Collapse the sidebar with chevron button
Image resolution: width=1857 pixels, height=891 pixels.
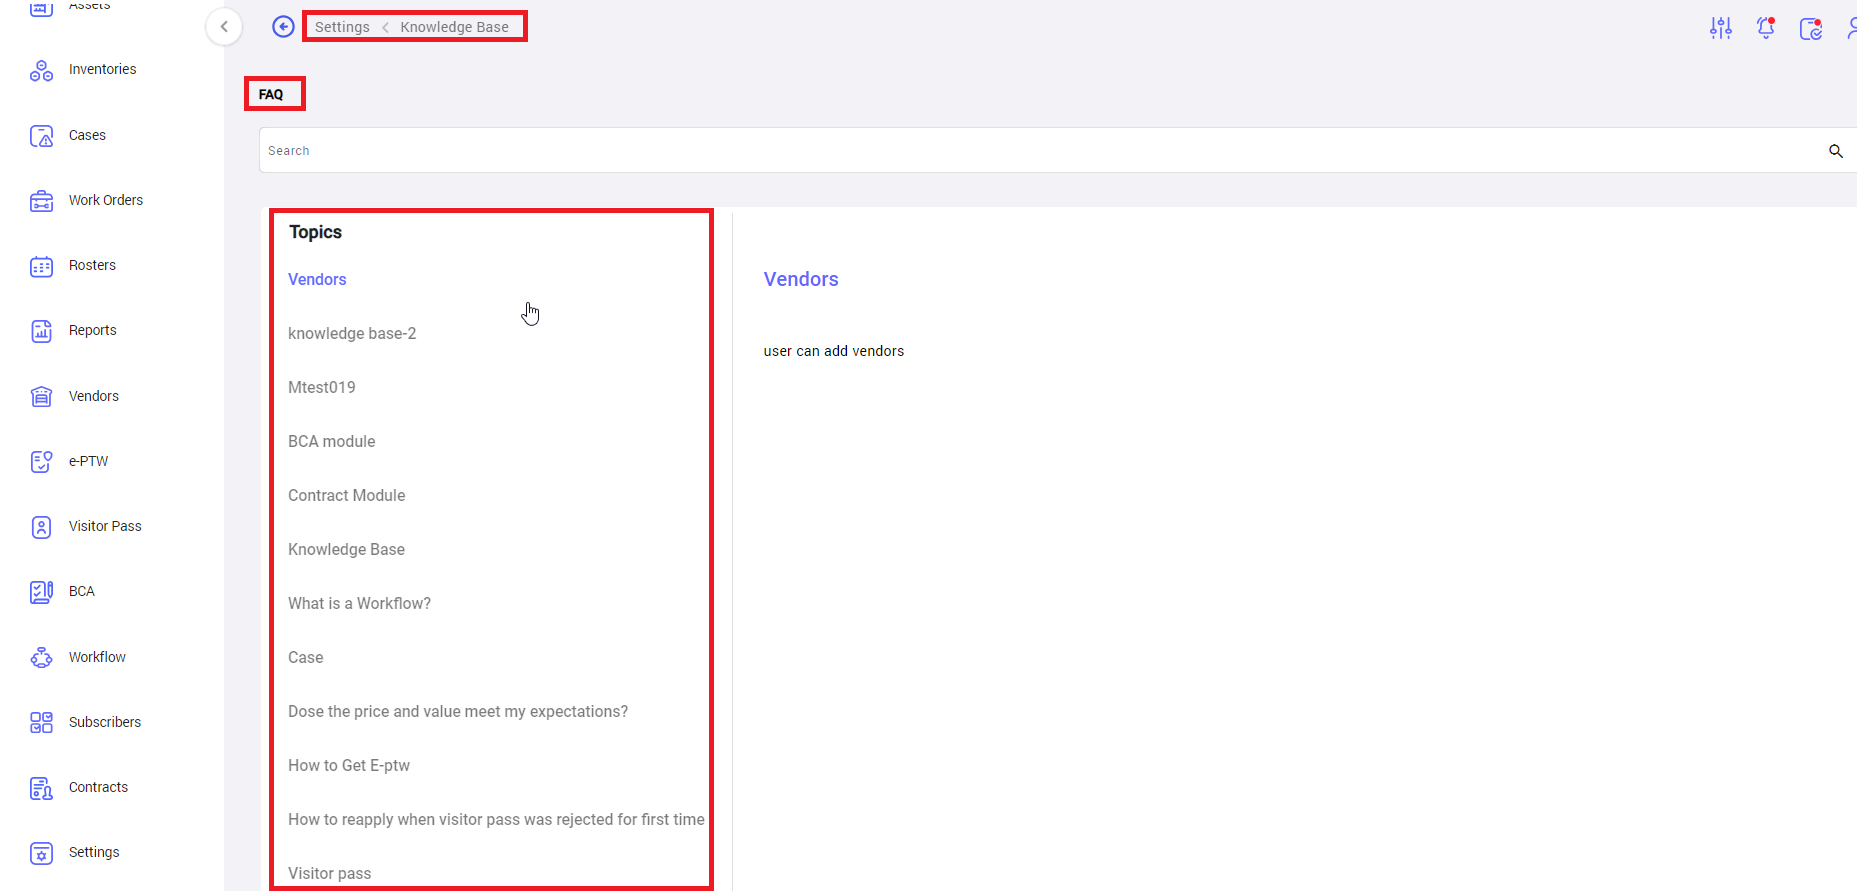click(x=224, y=27)
